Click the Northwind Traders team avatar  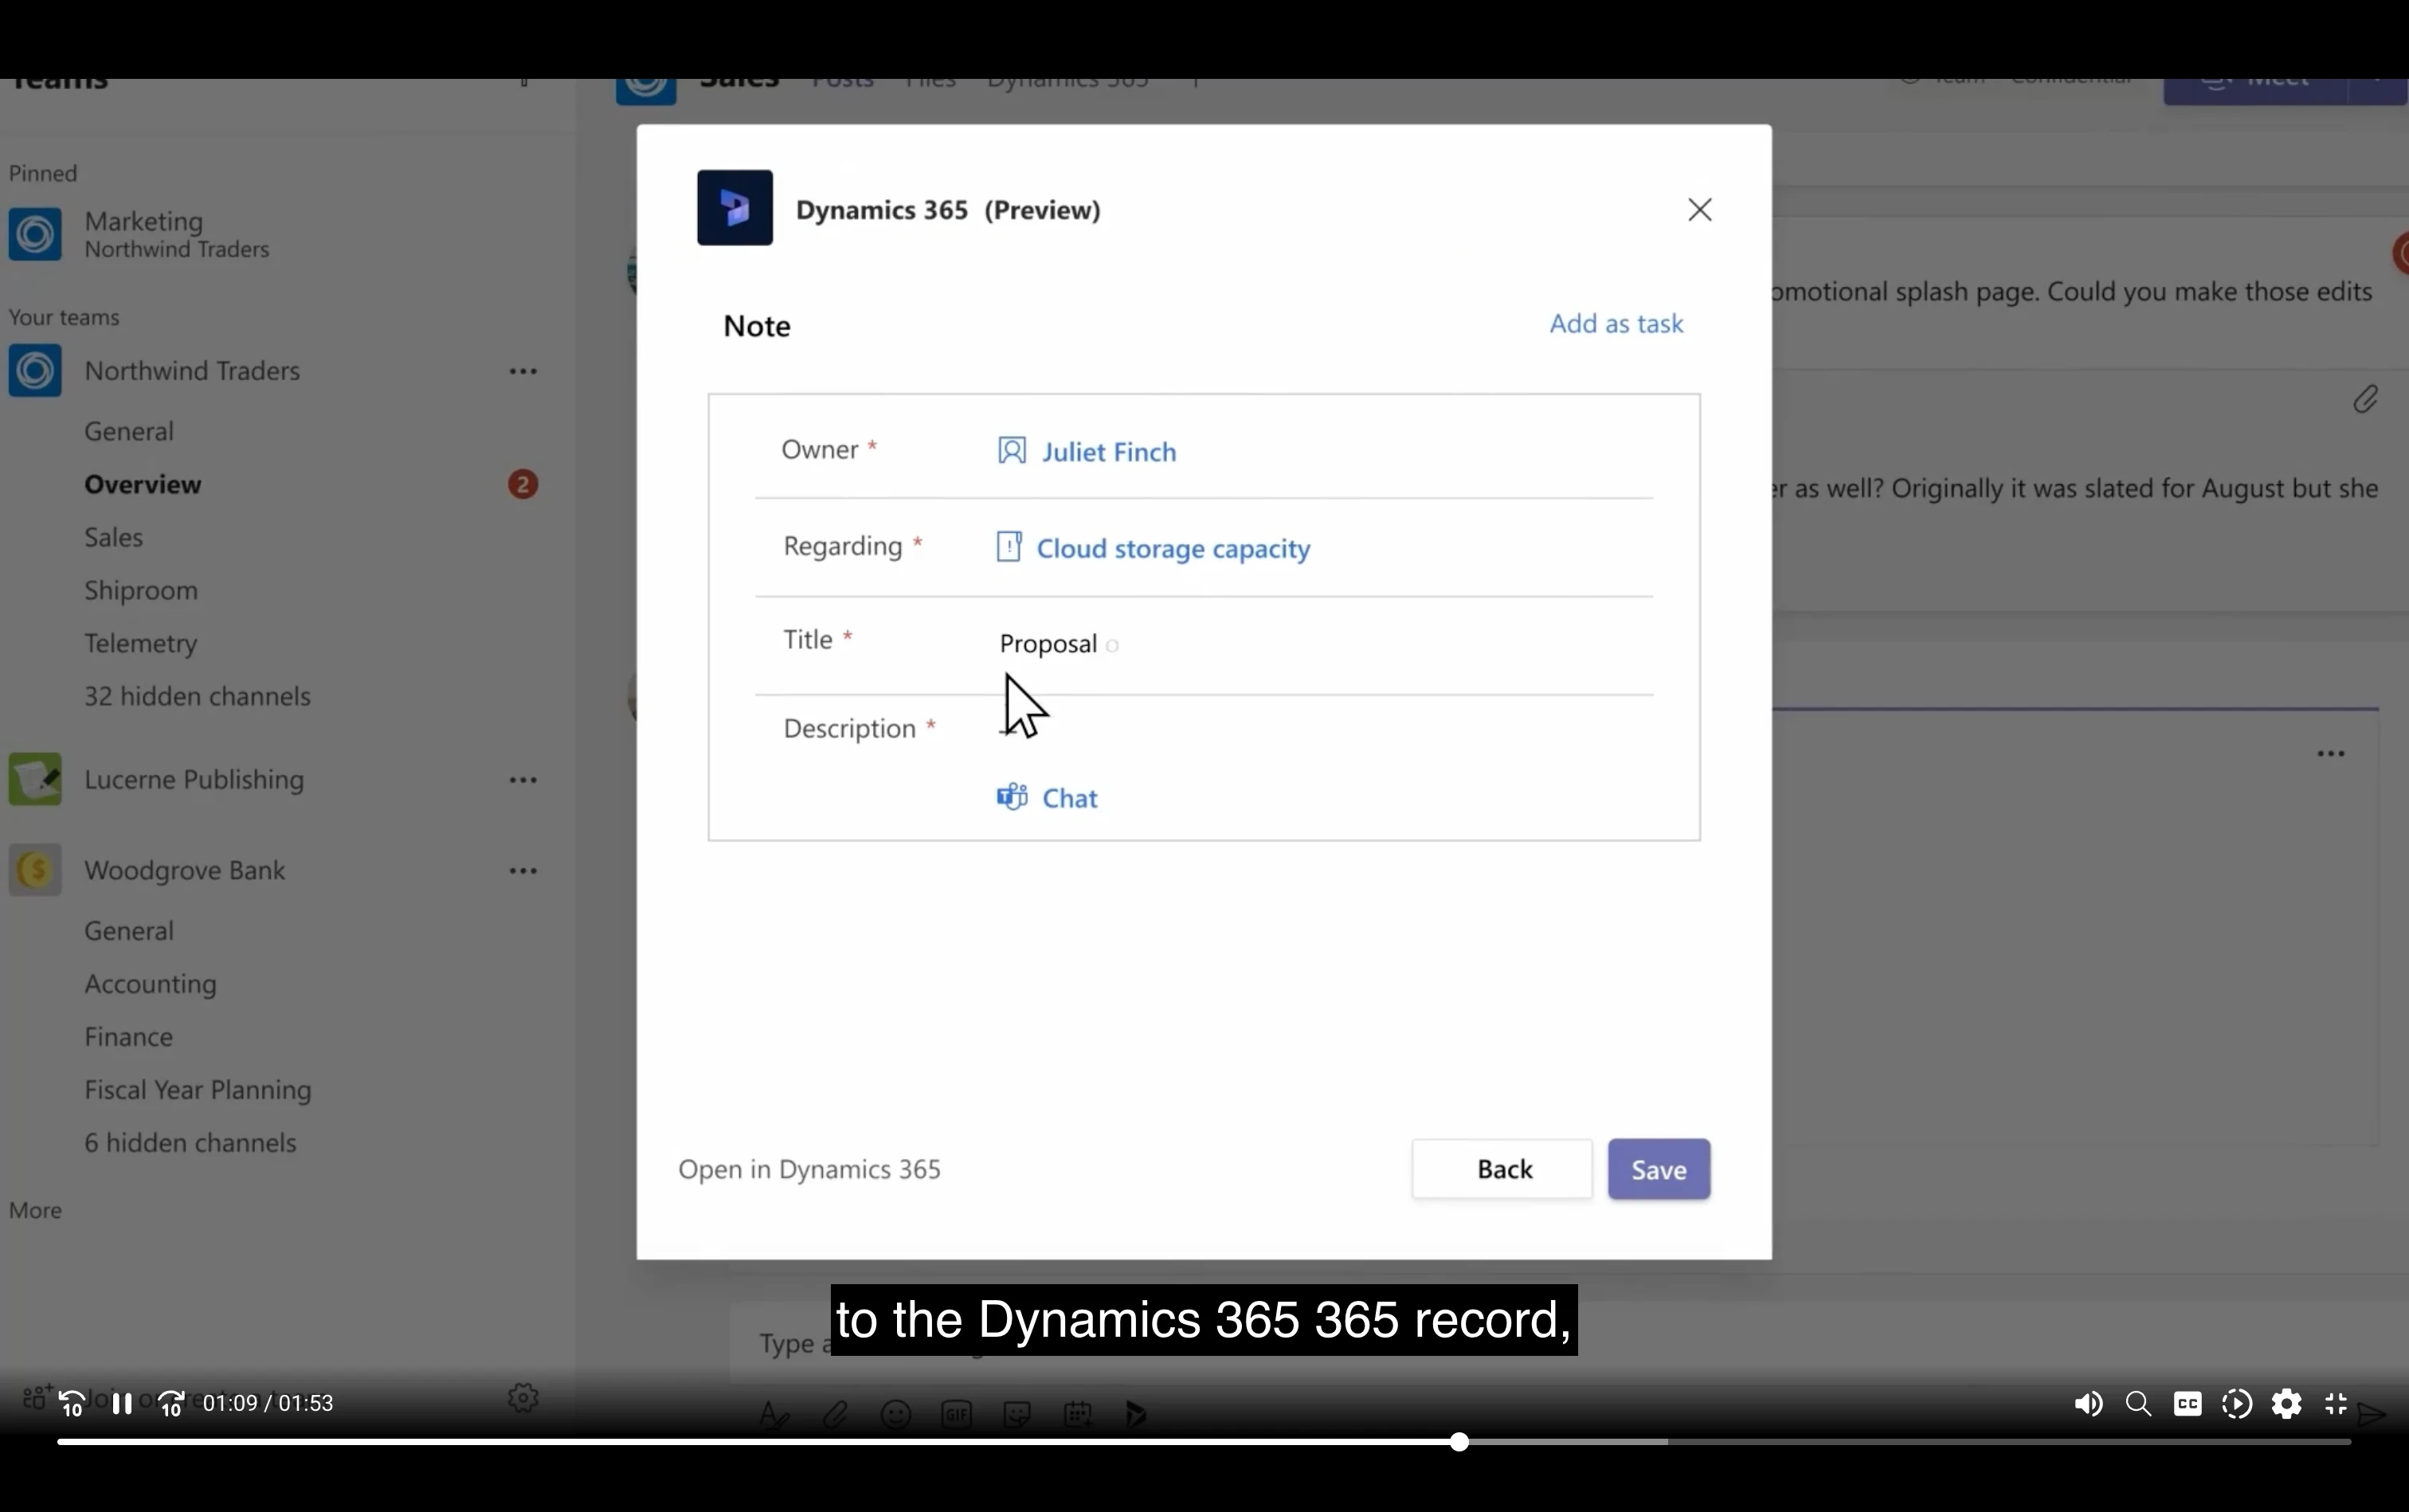click(35, 371)
